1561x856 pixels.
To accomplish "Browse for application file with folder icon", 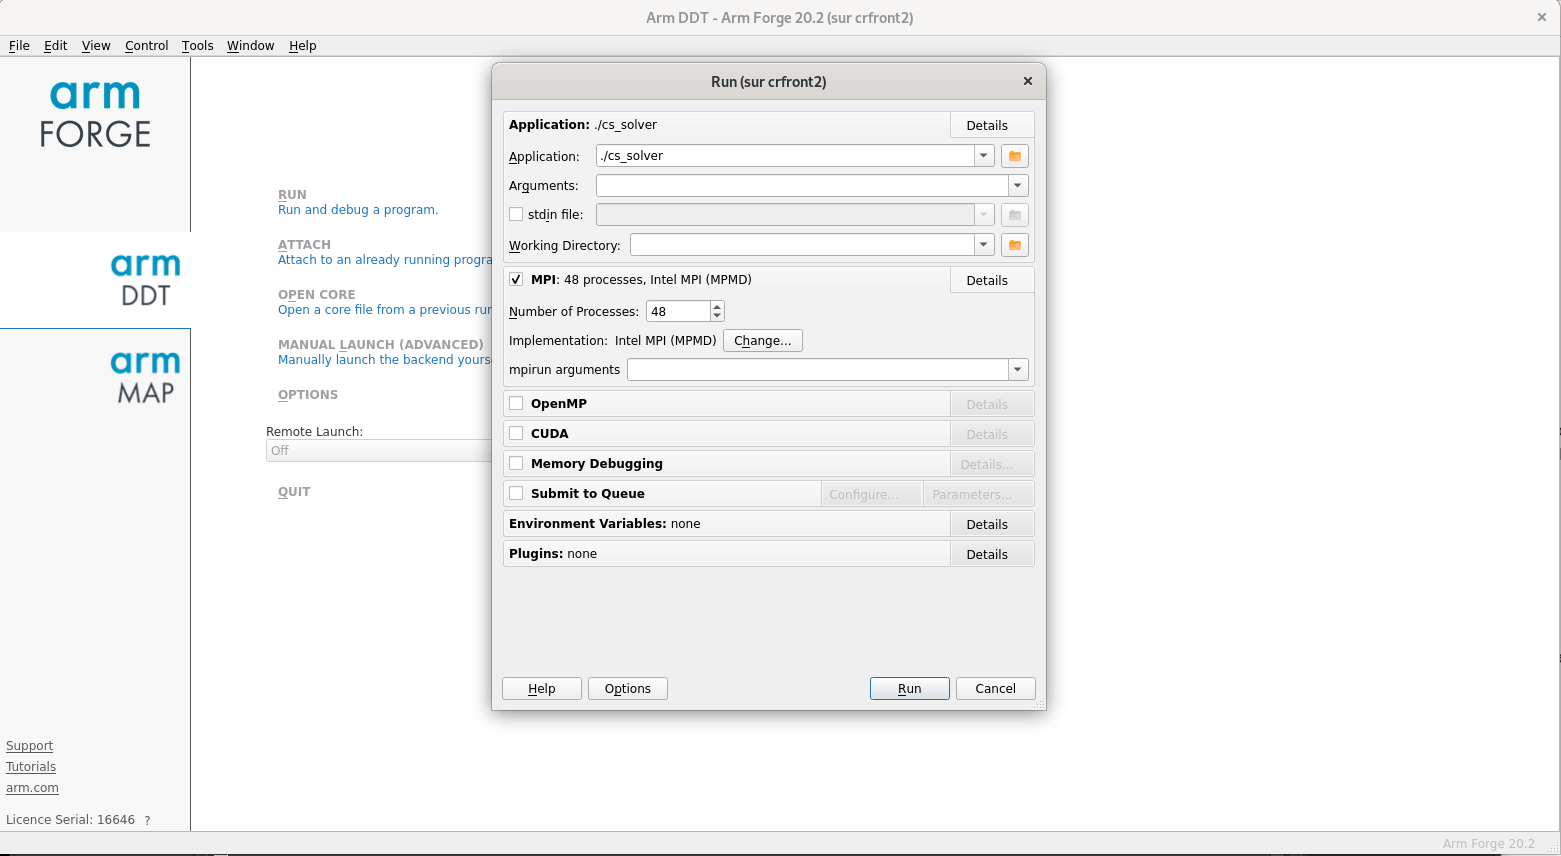I will click(x=1015, y=156).
